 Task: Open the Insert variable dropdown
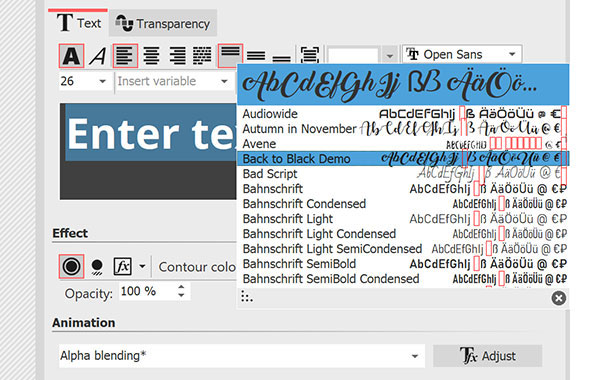pyautogui.click(x=172, y=81)
